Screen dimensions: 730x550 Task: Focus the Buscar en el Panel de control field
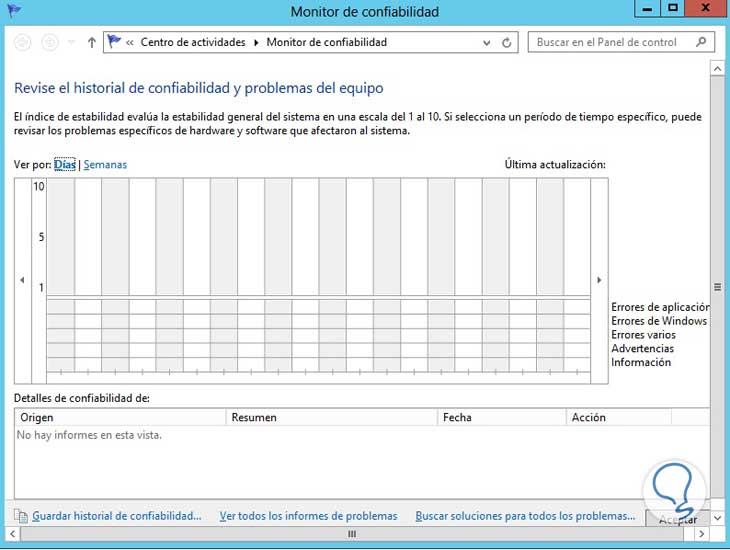pos(614,42)
